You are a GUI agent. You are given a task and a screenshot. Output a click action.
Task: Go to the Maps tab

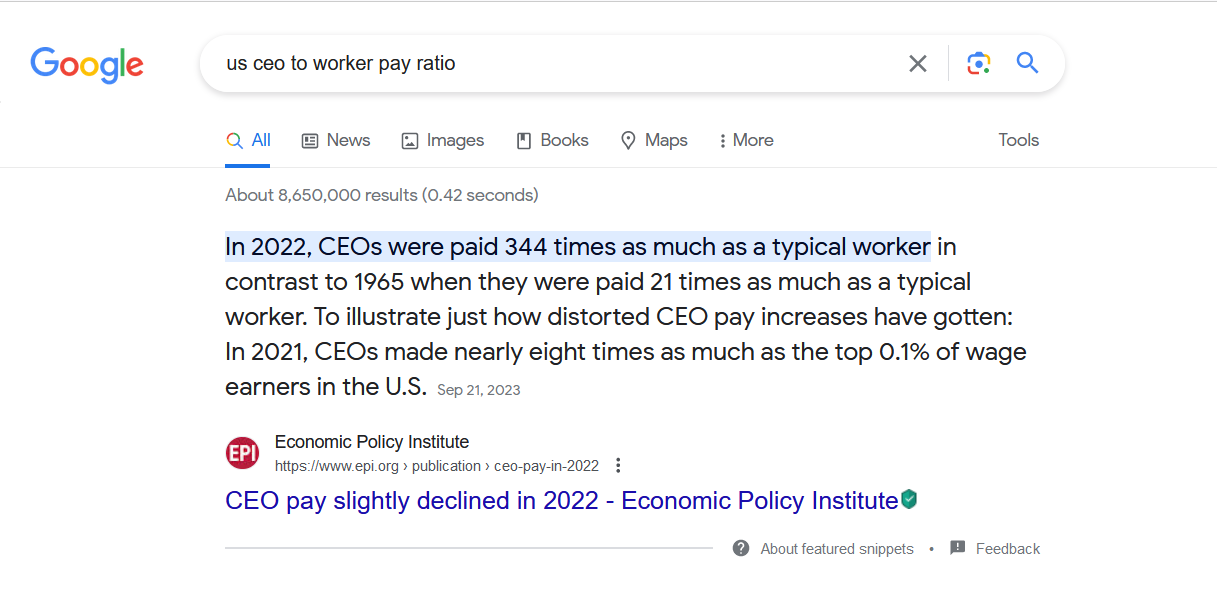pyautogui.click(x=654, y=140)
